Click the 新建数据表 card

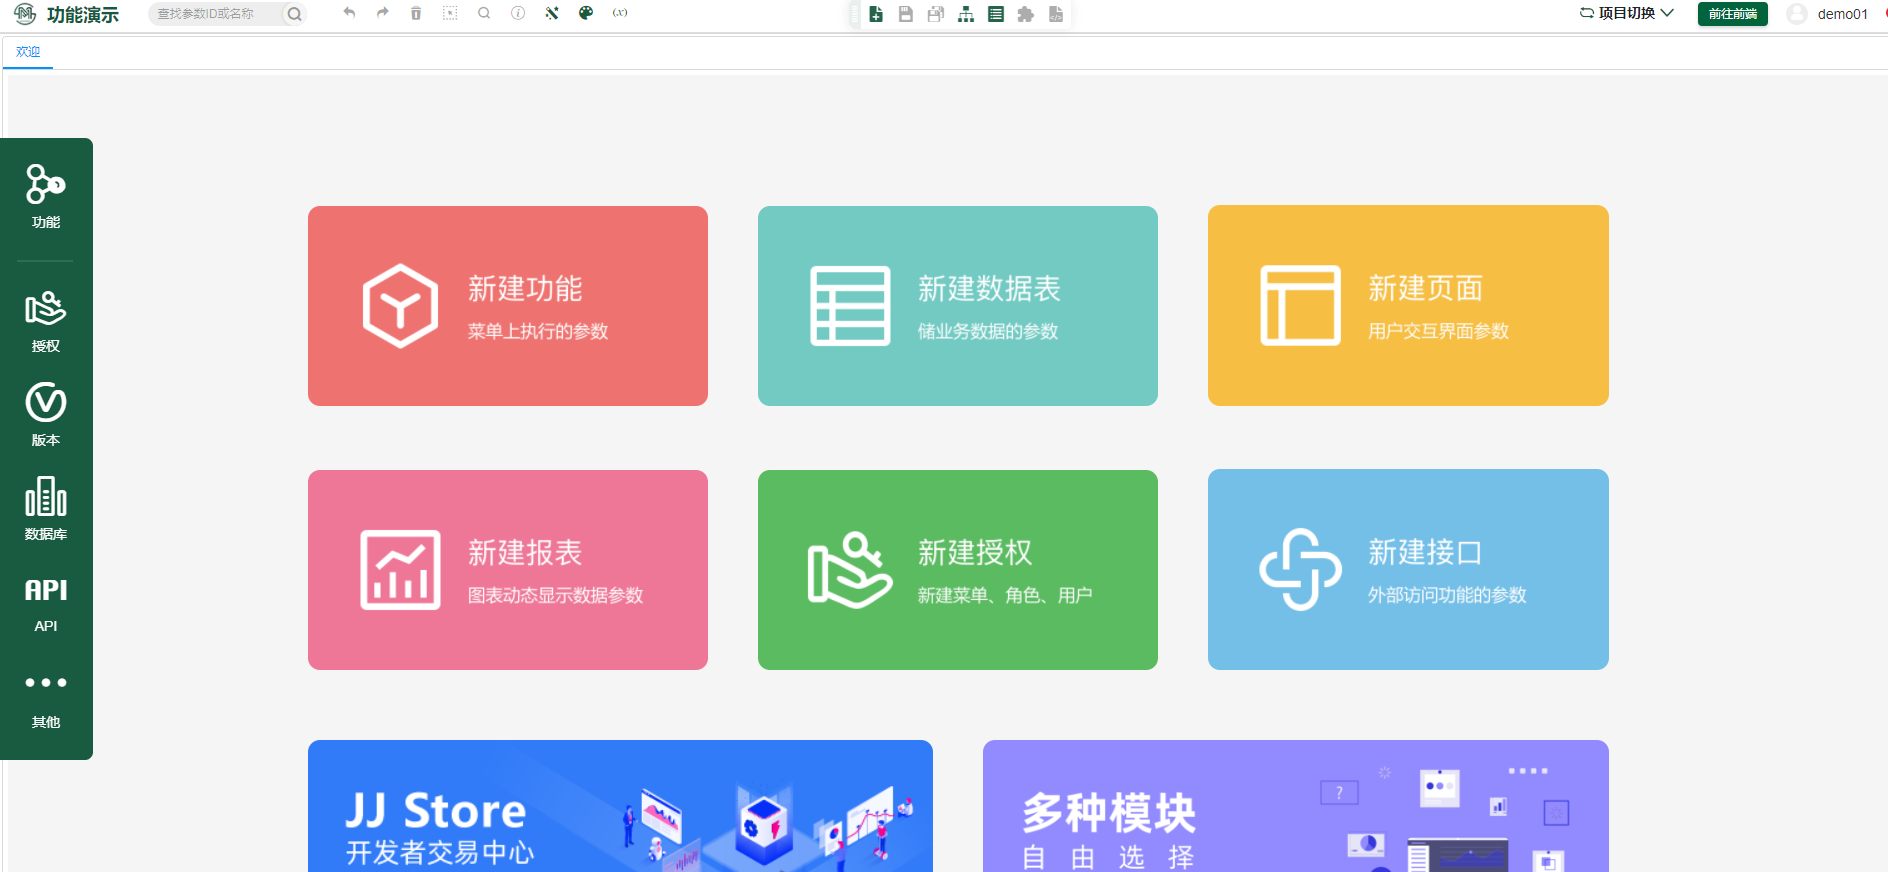(958, 306)
